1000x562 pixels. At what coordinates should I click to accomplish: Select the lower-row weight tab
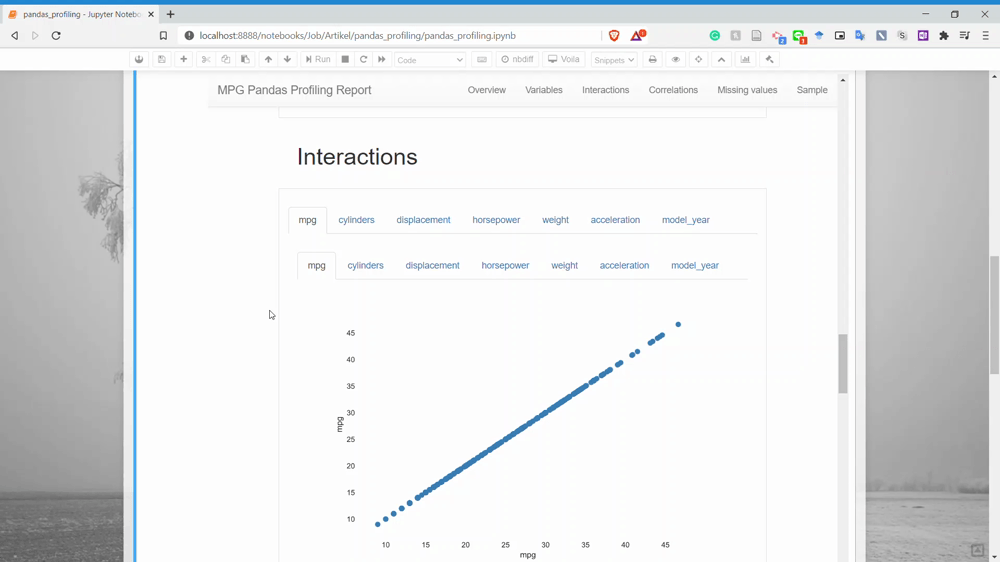click(564, 265)
